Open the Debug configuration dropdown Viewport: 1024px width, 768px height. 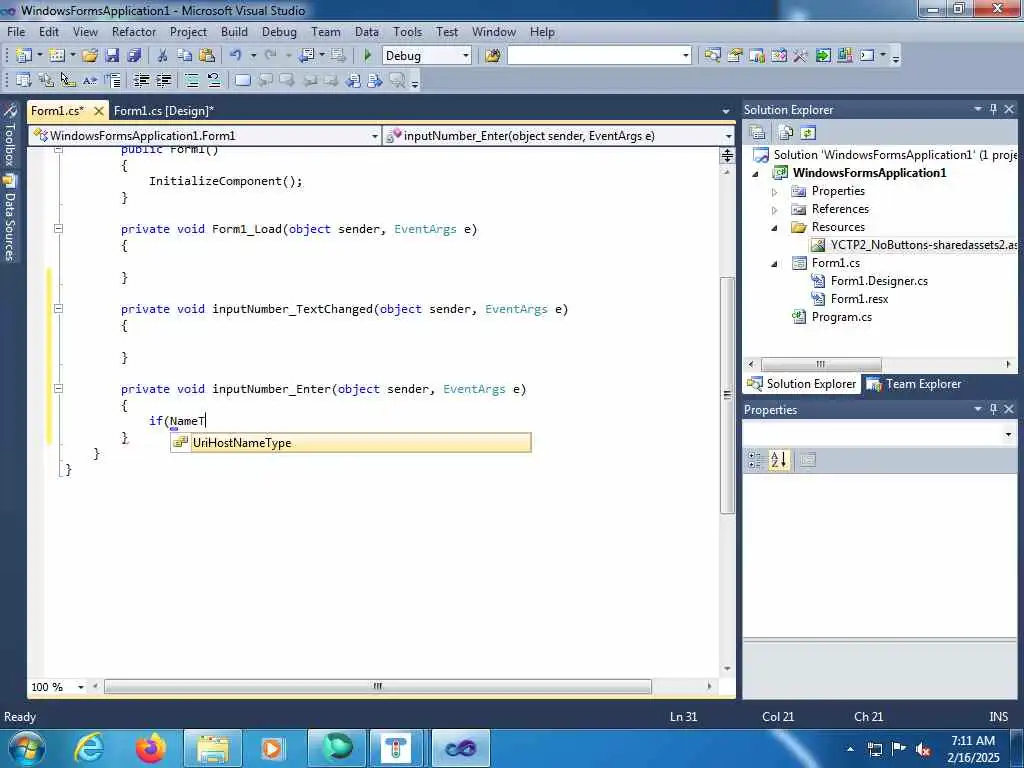tap(466, 56)
